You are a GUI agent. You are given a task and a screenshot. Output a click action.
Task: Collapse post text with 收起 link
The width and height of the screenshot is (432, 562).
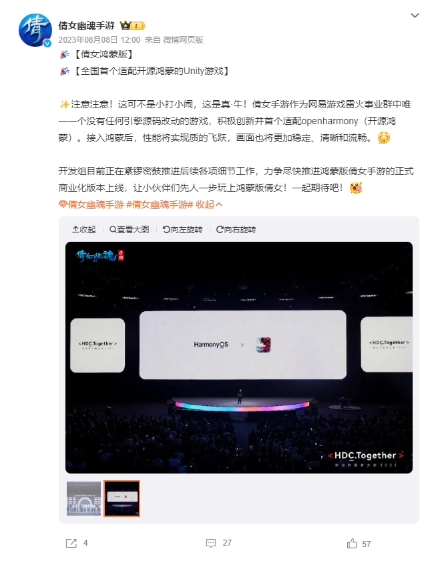click(209, 205)
